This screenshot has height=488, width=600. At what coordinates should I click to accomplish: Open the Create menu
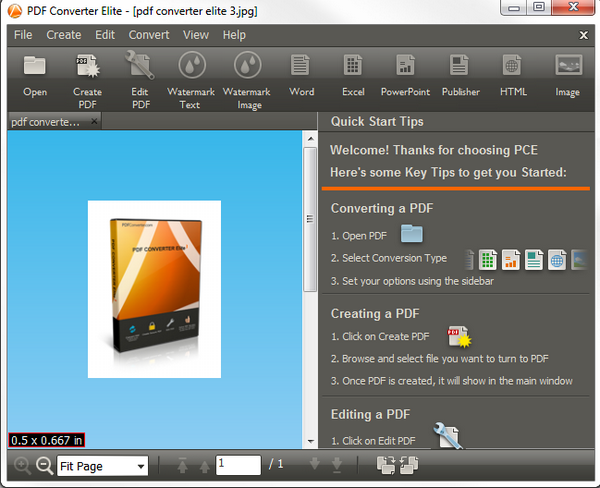(64, 35)
